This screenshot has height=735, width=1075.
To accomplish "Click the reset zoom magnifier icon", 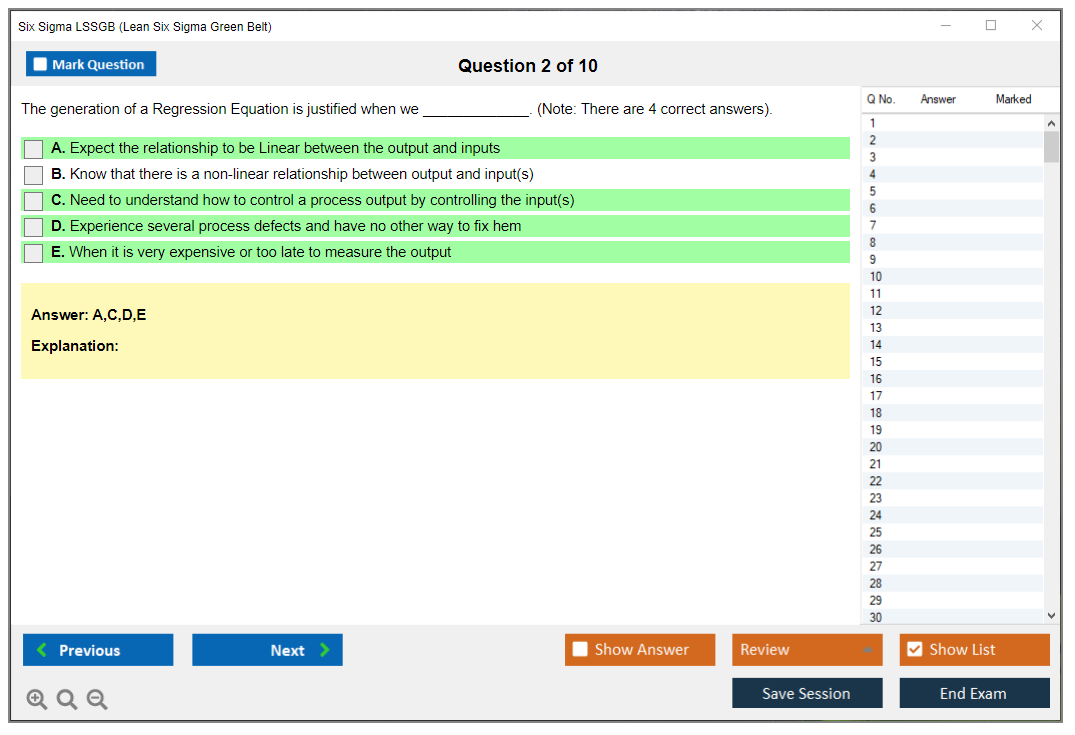I will click(67, 699).
